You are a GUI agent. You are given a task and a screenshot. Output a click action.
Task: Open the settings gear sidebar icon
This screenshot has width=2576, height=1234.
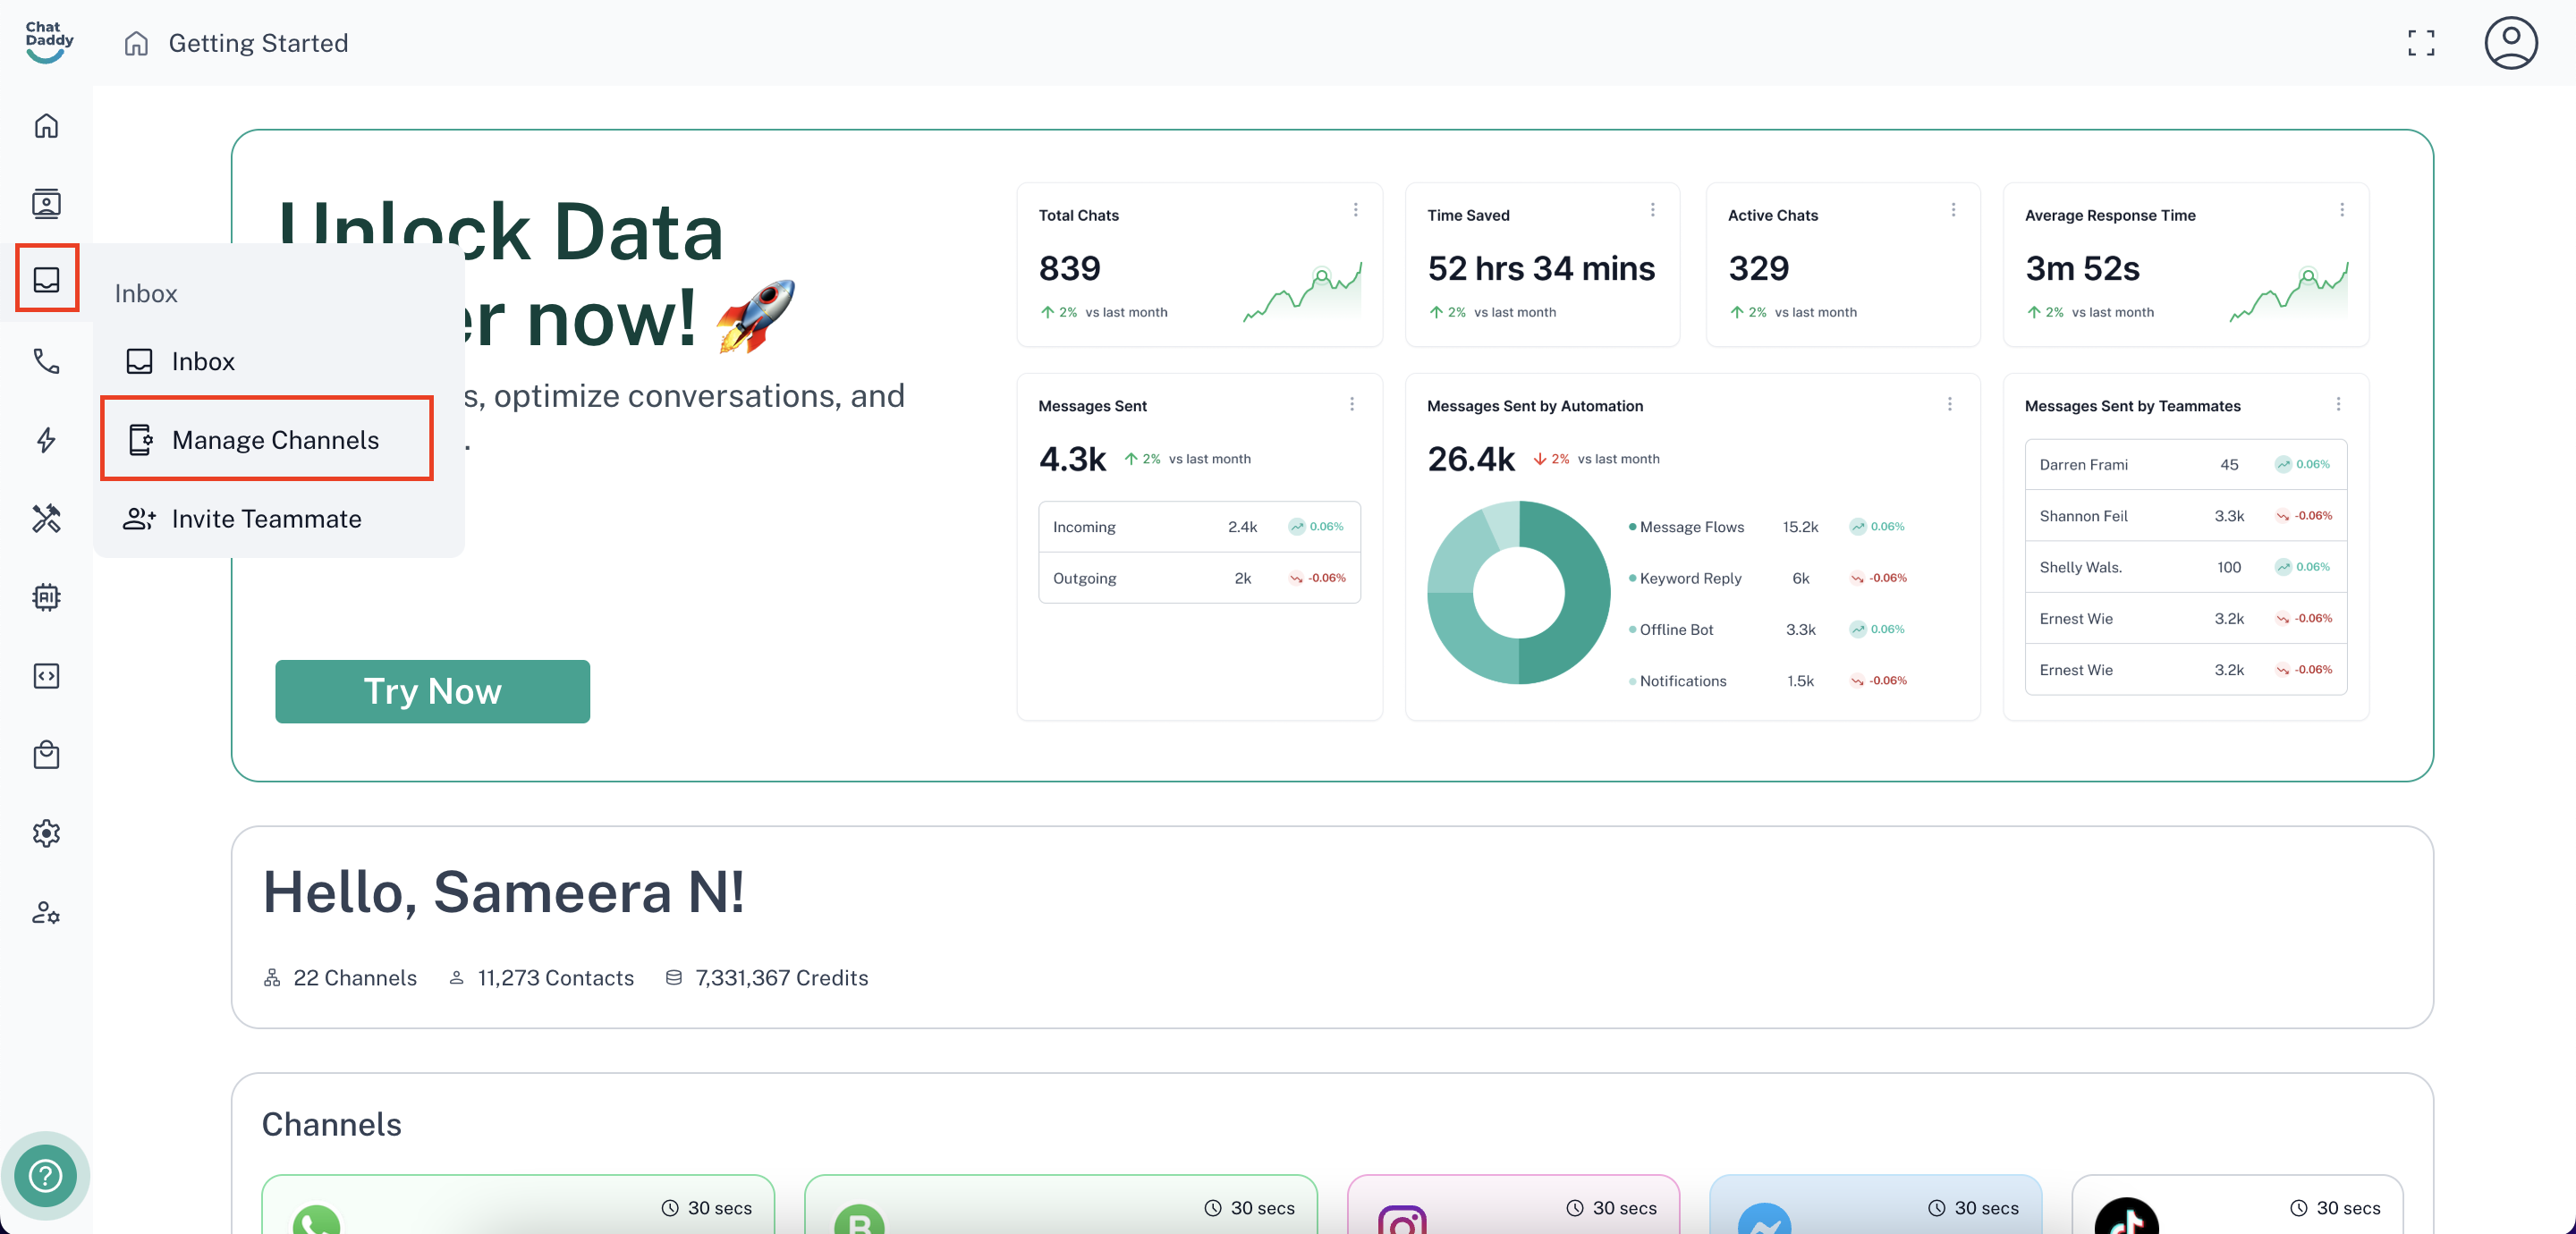(46, 833)
